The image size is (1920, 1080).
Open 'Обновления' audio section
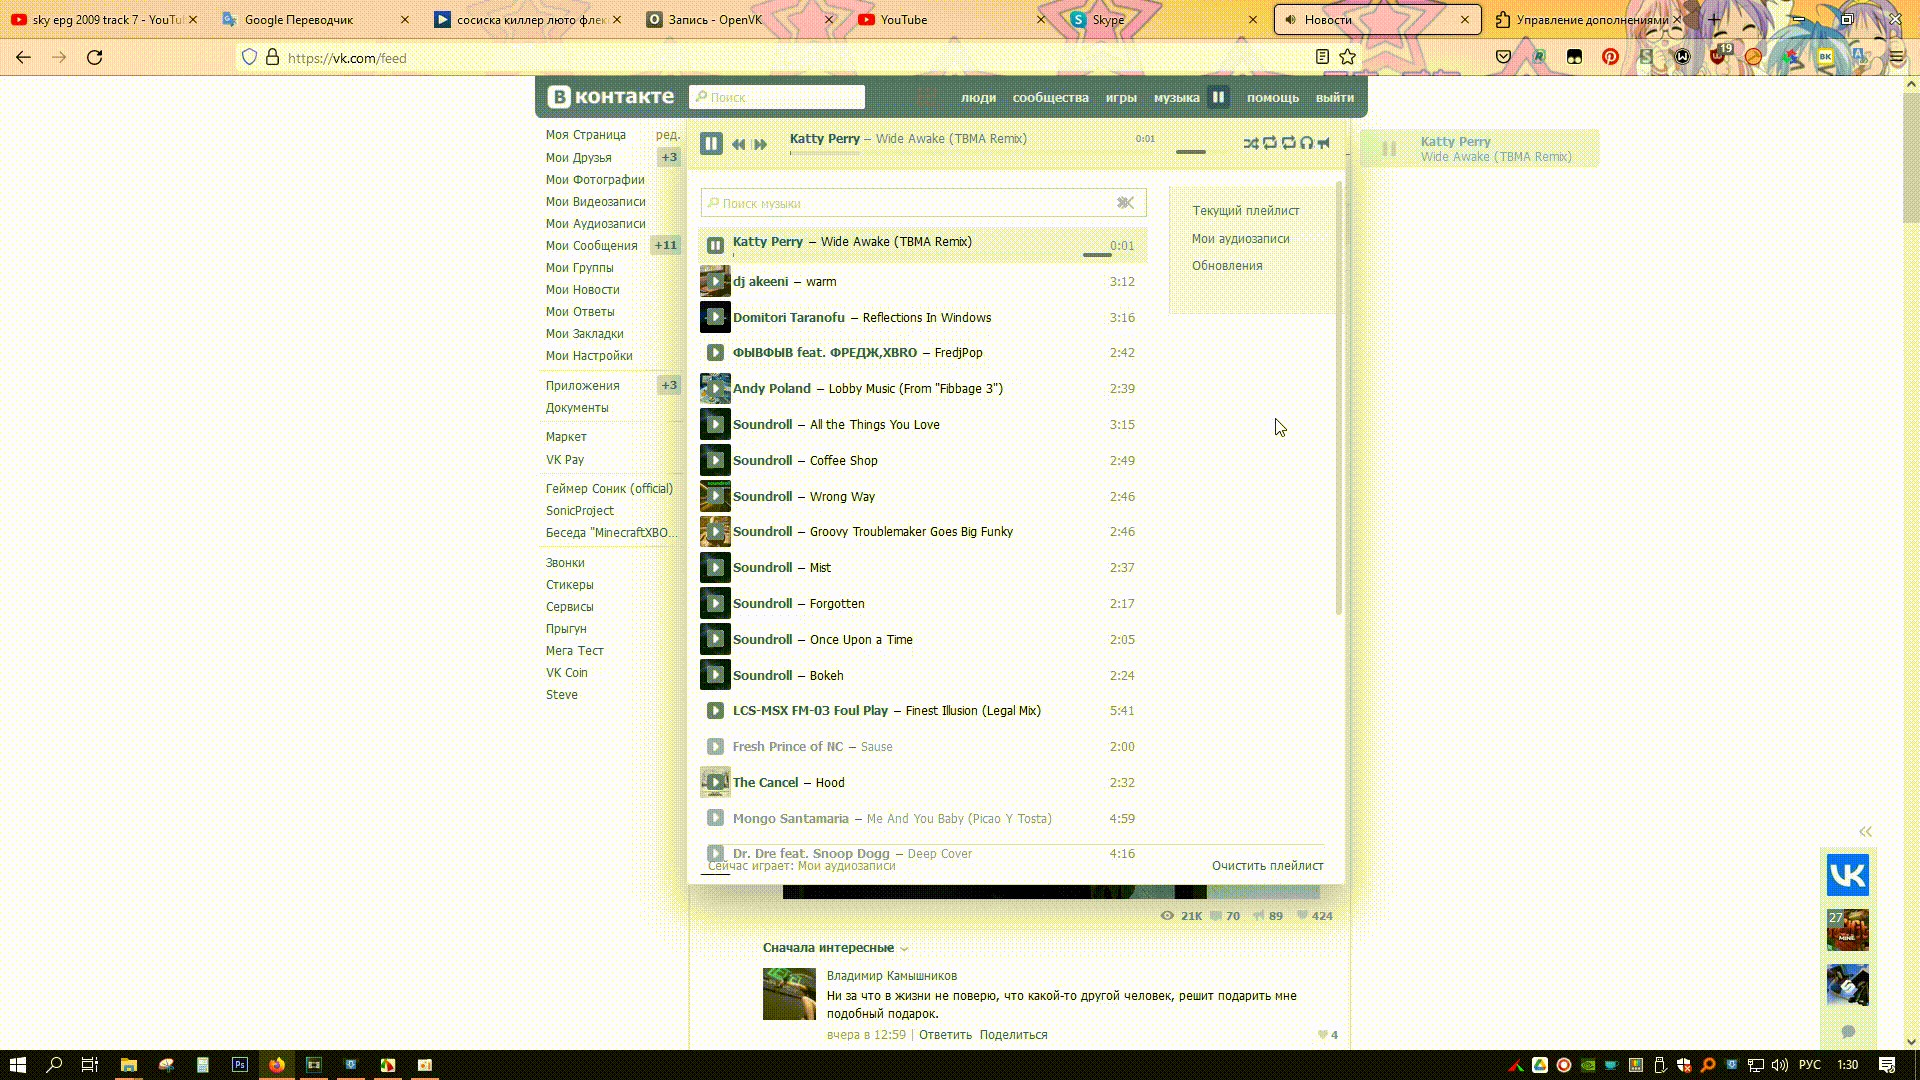pyautogui.click(x=1227, y=266)
